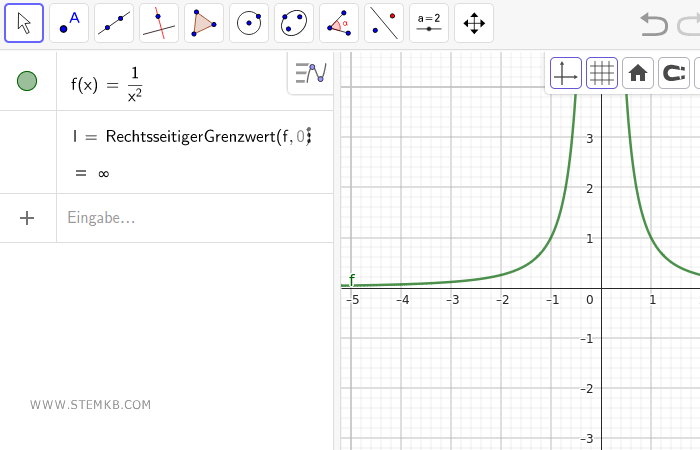Toggle visibility of function f(x)
The image size is (700, 450).
28,82
